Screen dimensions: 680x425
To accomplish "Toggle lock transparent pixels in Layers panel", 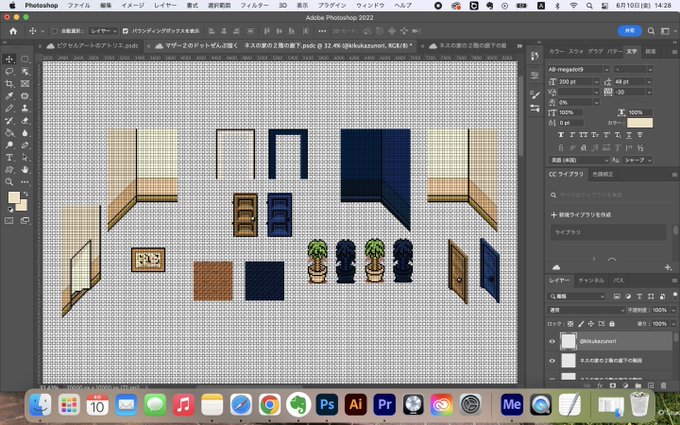I will 570,324.
